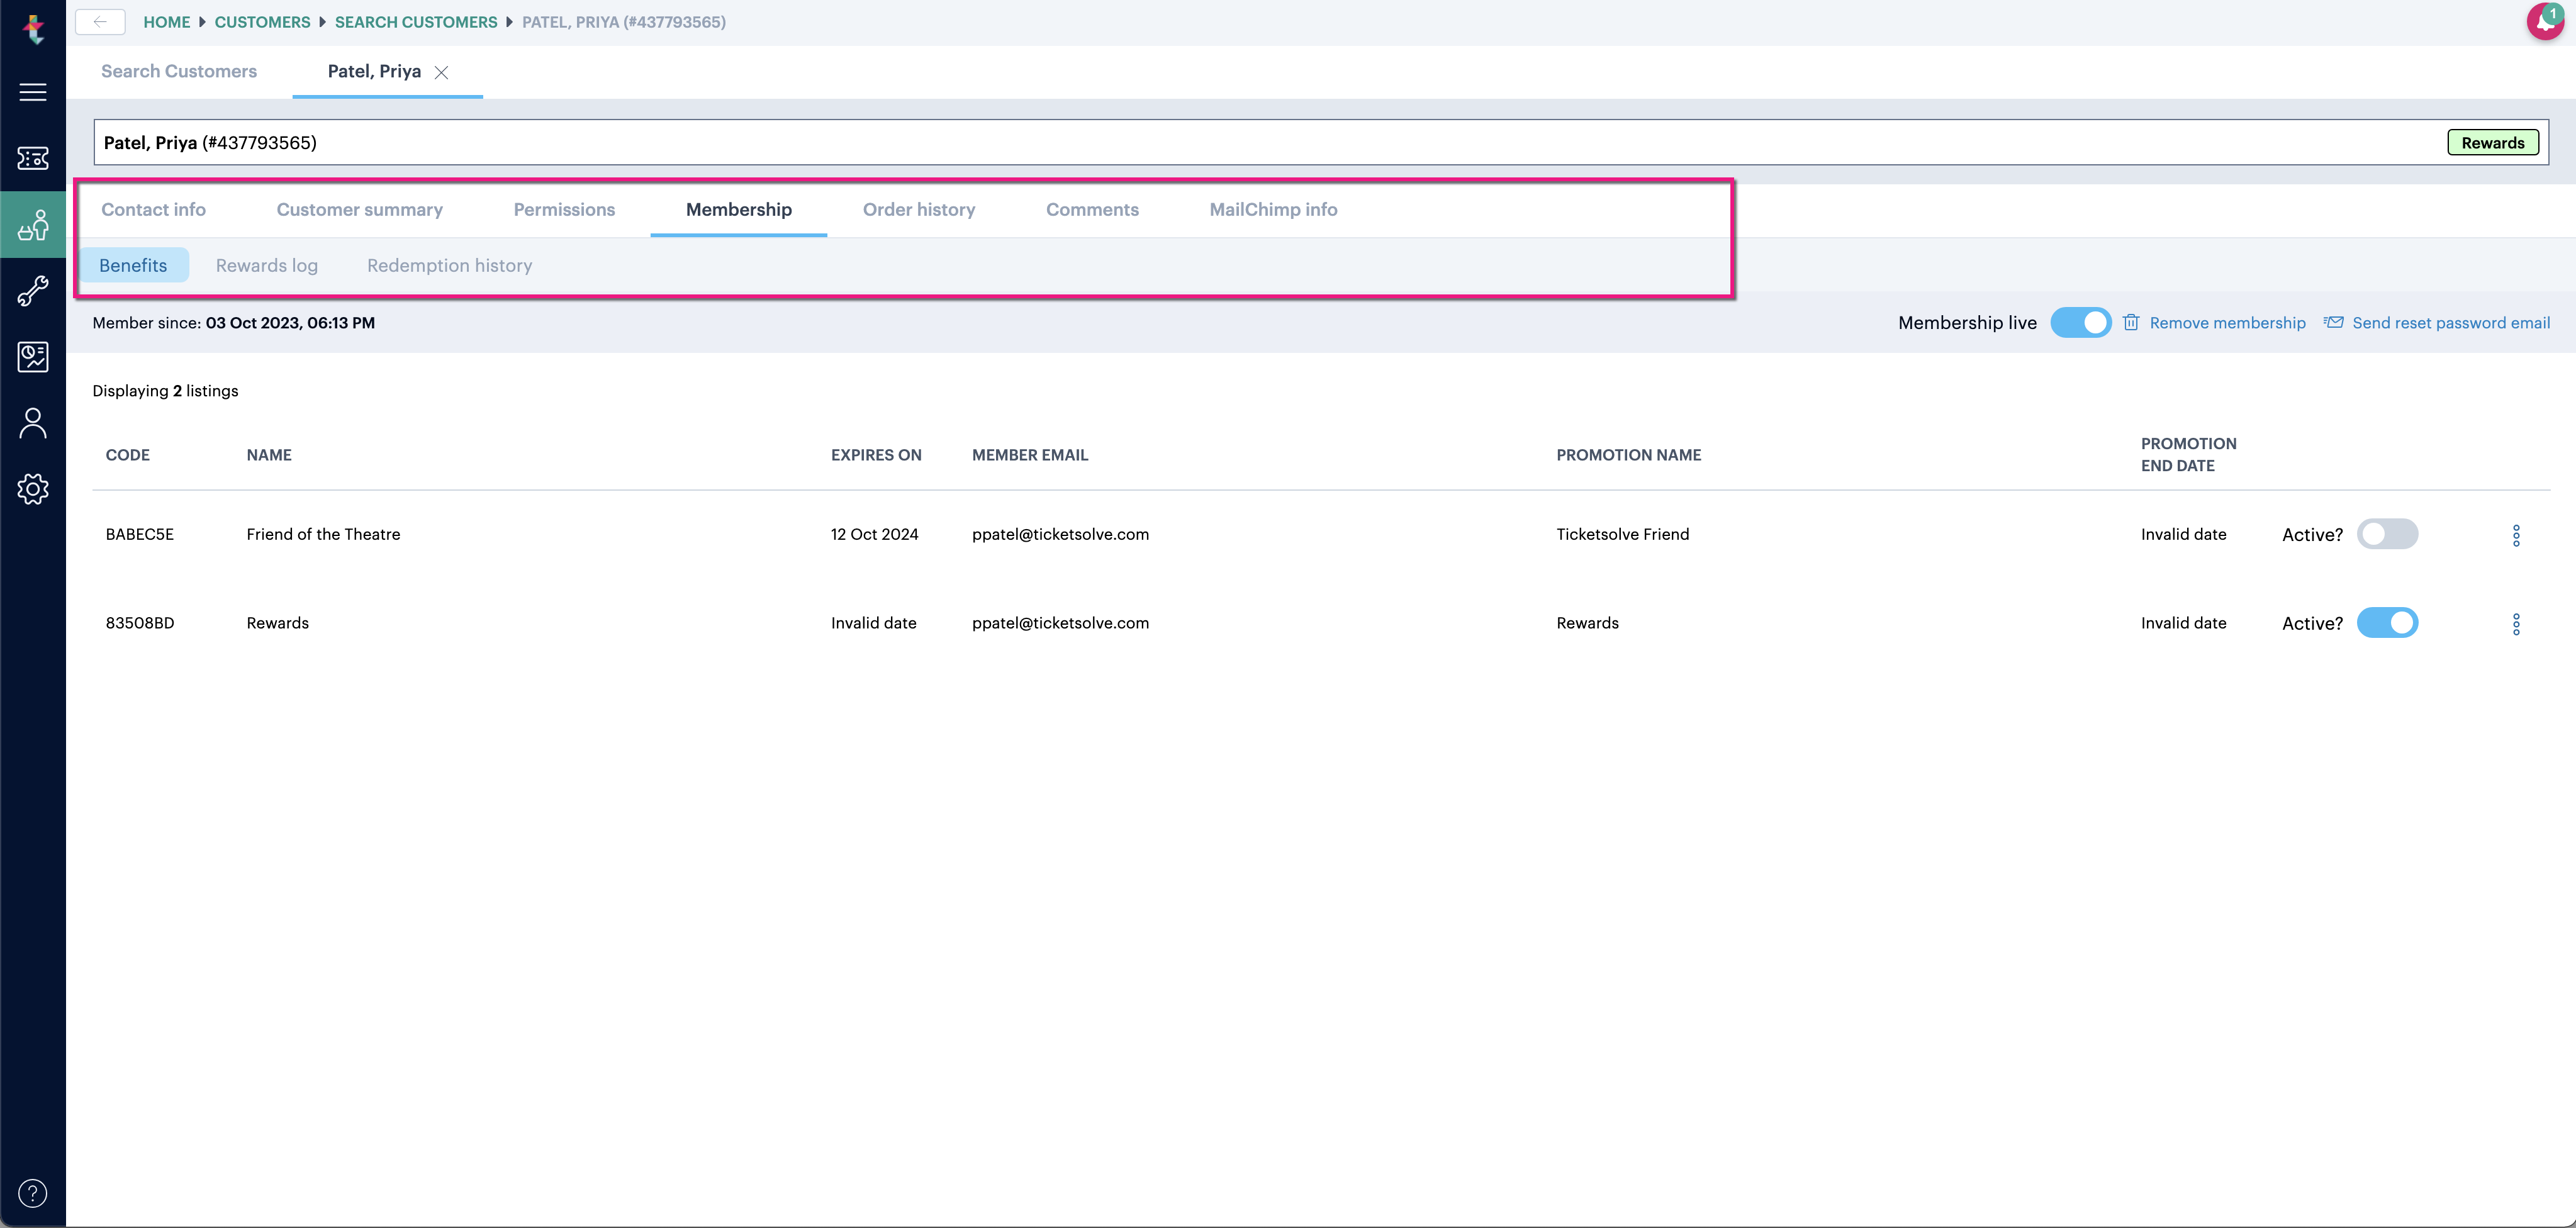Click the green Rewards badge
The width and height of the screenshot is (2576, 1228).
tap(2492, 142)
